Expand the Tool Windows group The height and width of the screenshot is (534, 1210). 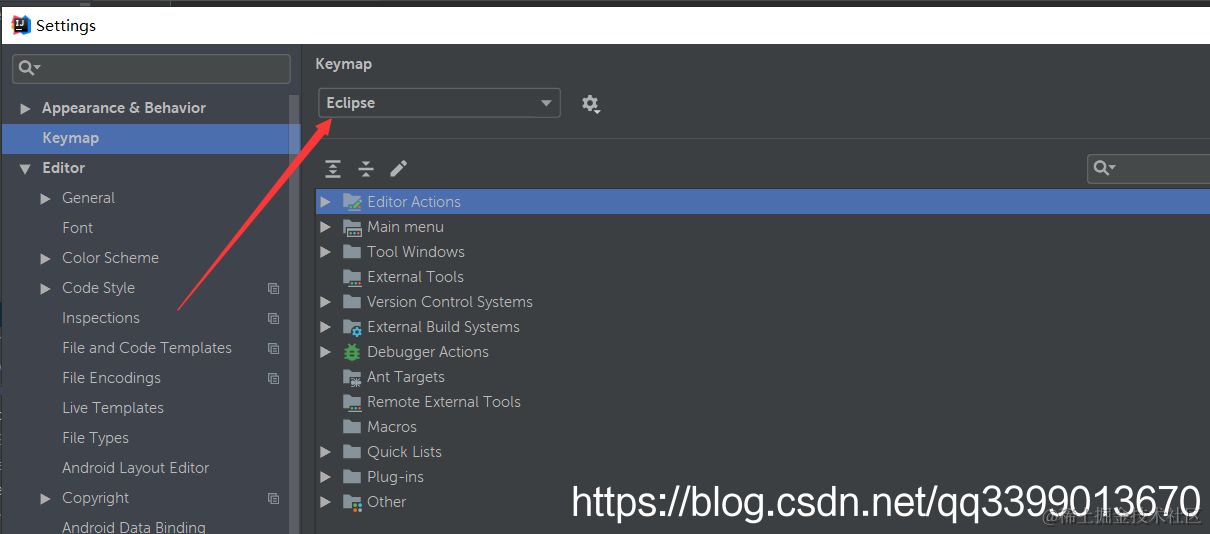325,251
